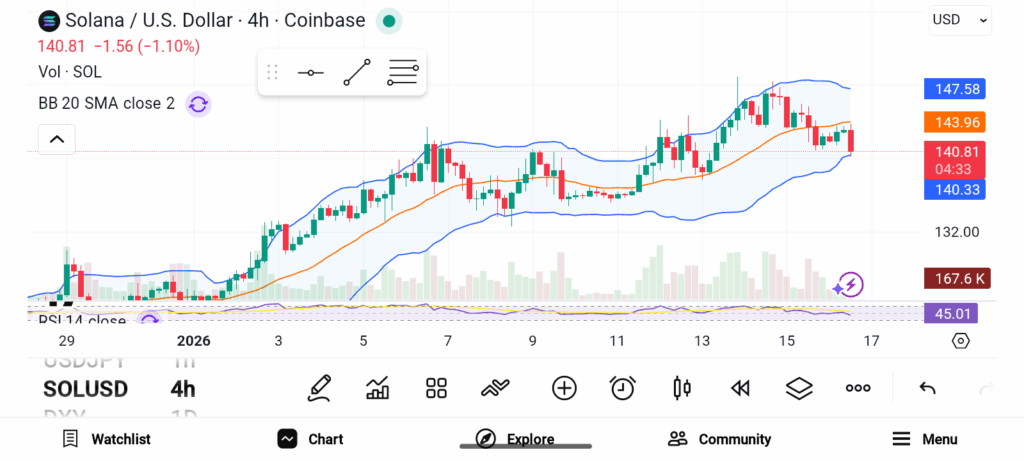Viewport: 1024px width, 461px height.
Task: Start bar replay with the rewind icon
Action: (740, 388)
